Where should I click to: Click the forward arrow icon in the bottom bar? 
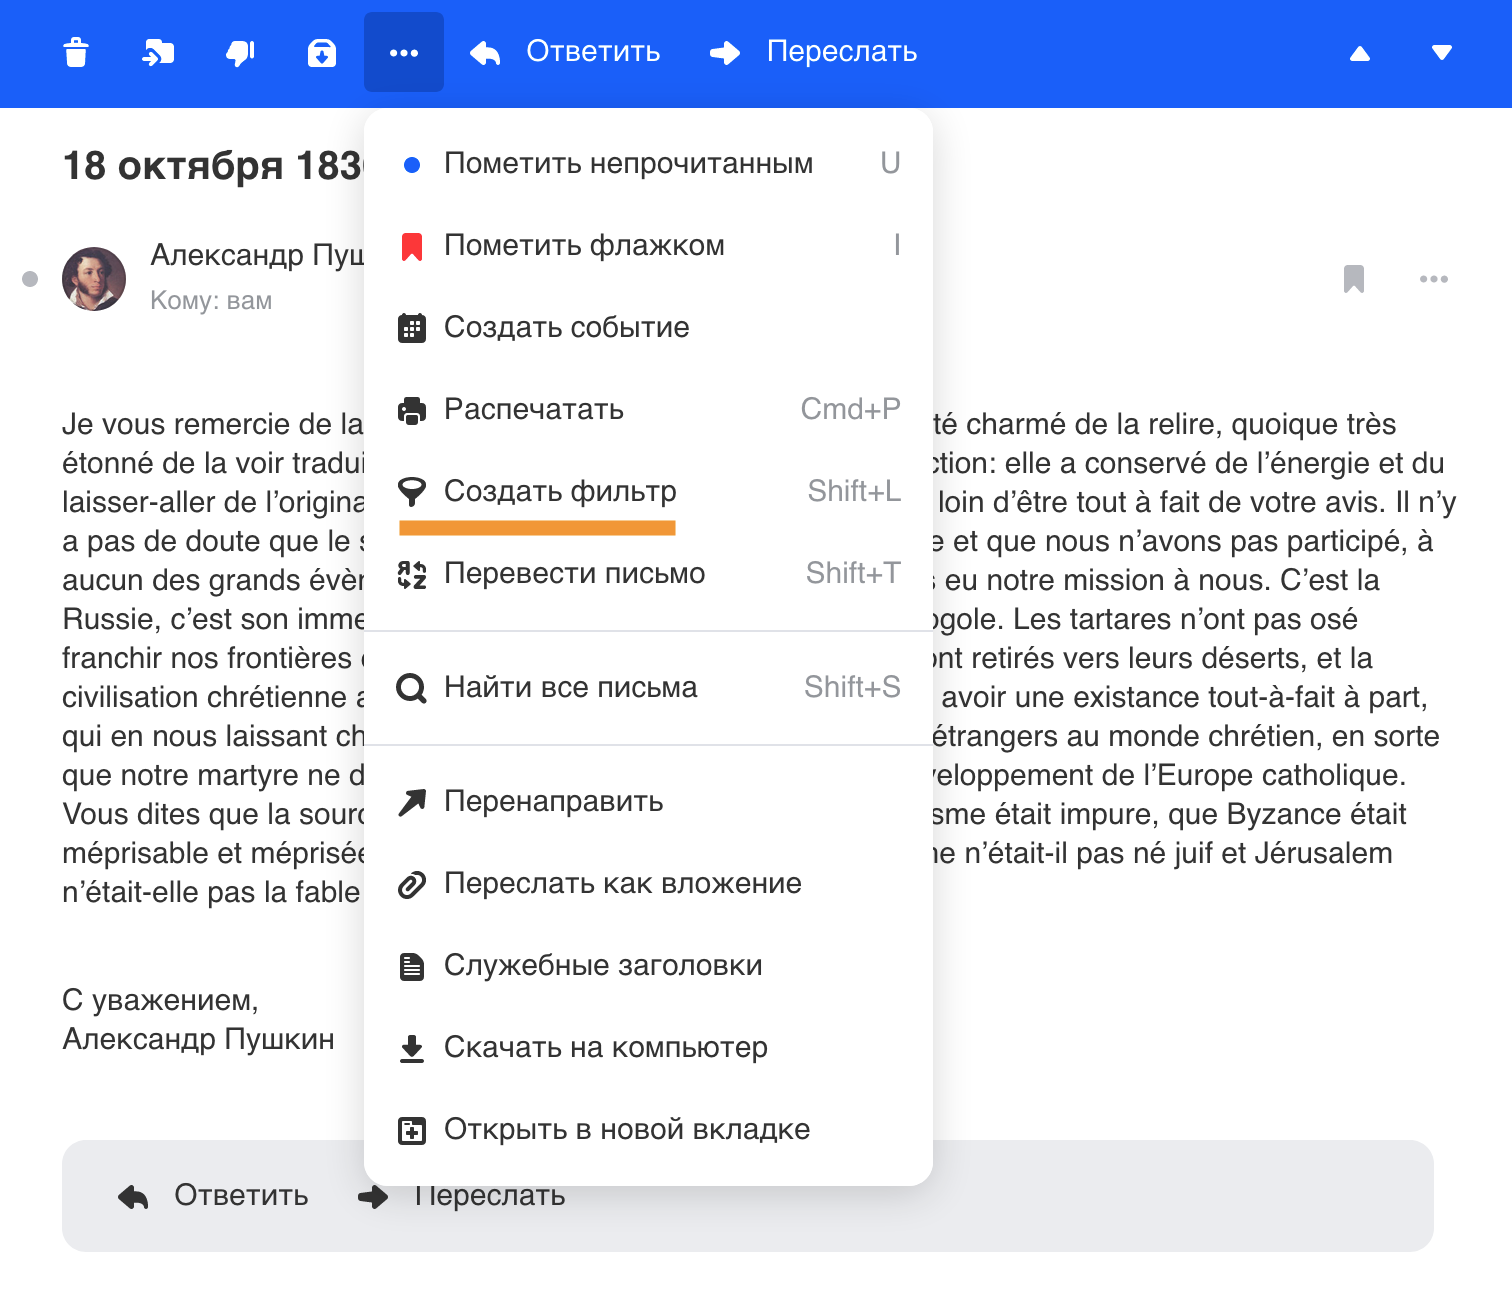(373, 1197)
